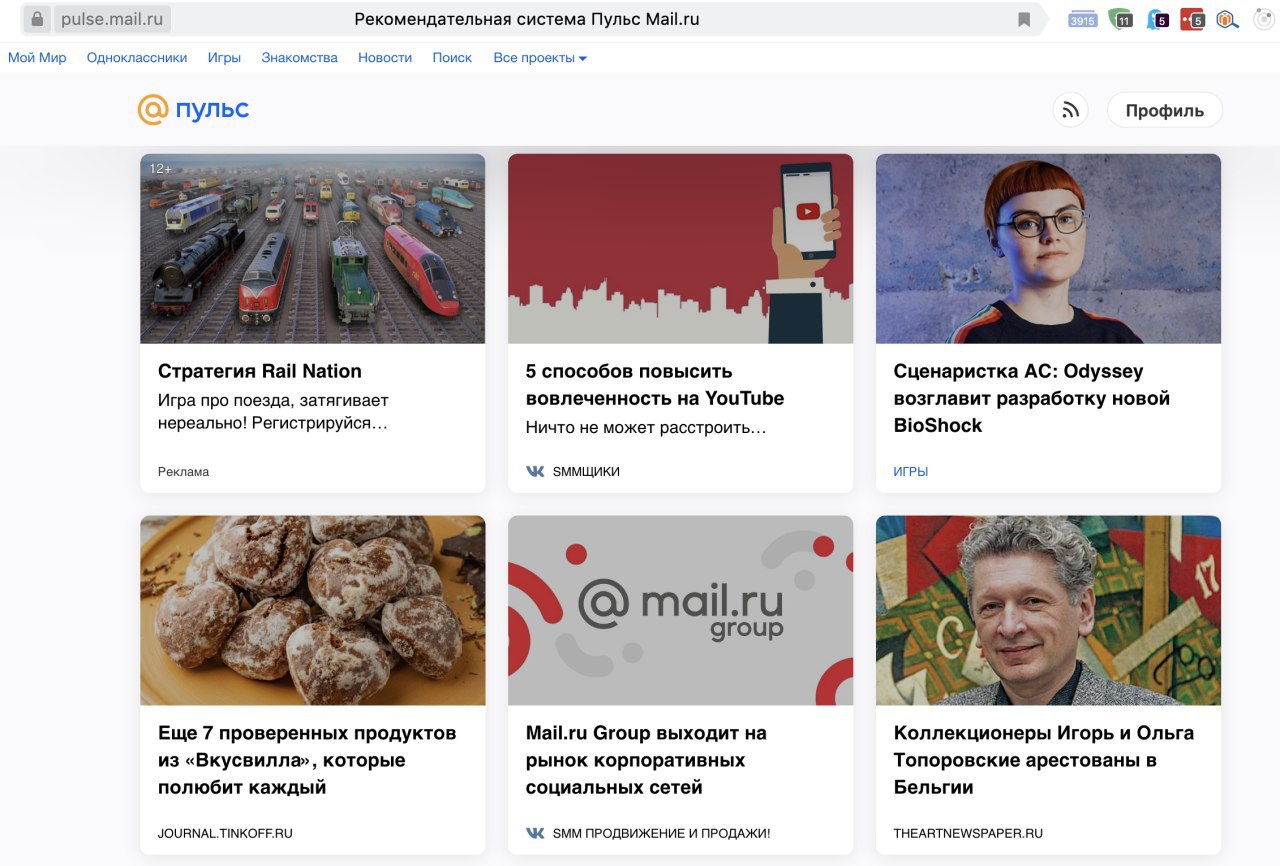The height and width of the screenshot is (866, 1280).
Task: Open Игры in the portal bar
Action: pyautogui.click(x=224, y=58)
